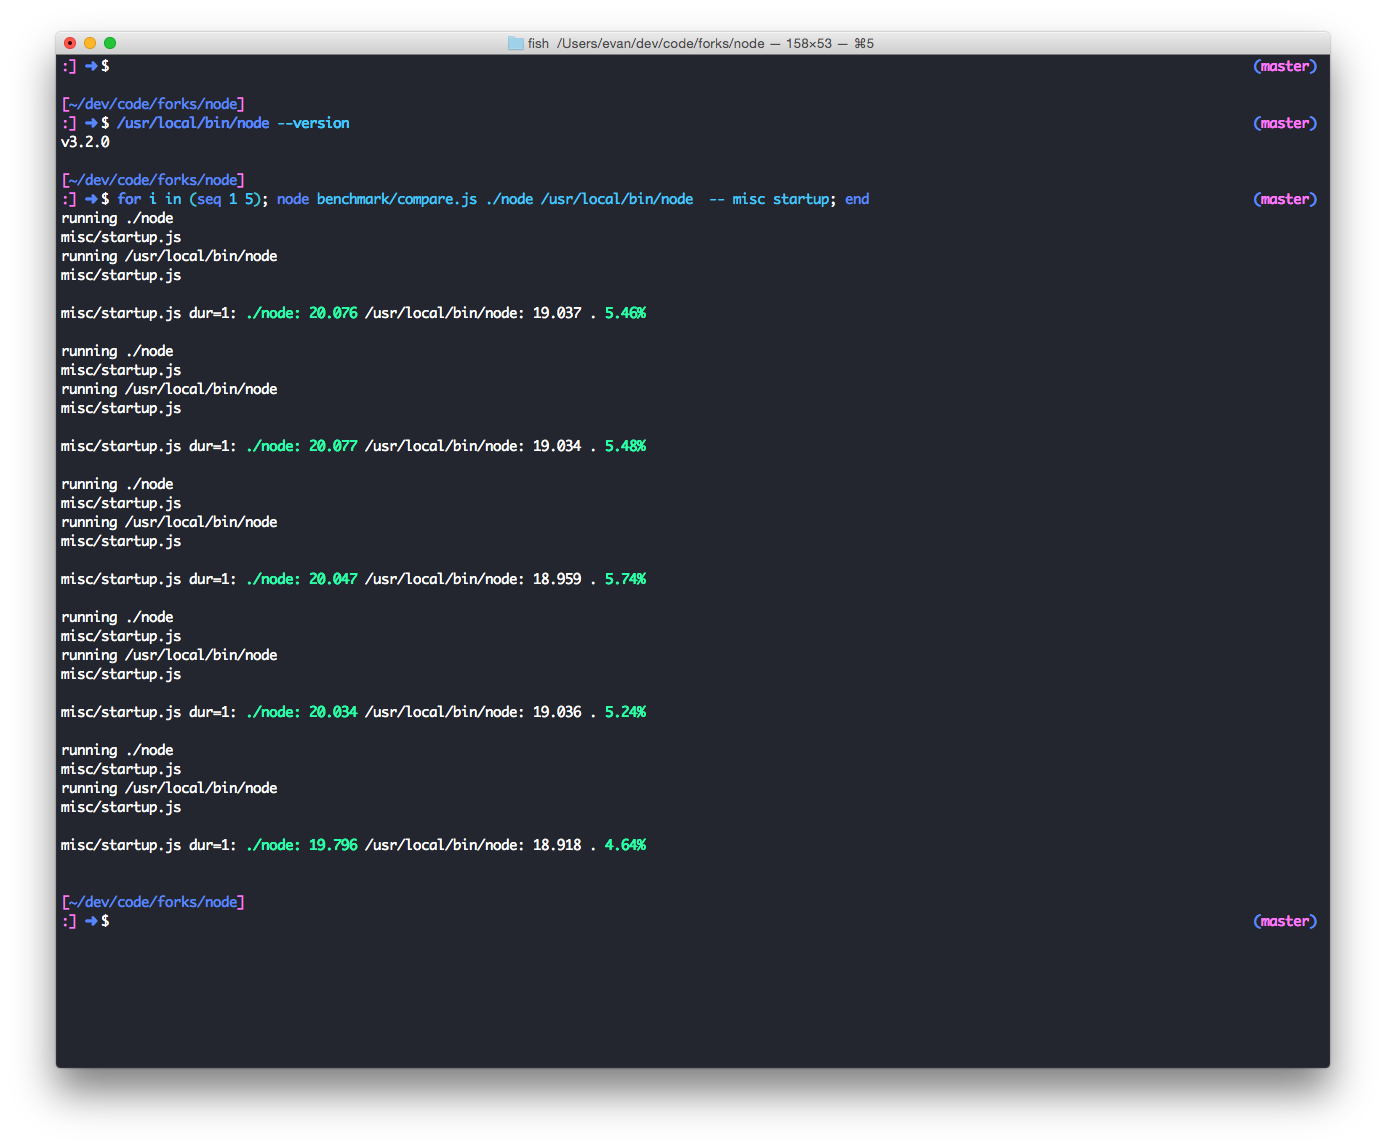
Task: Click the 5.74% result value
Action: point(625,579)
